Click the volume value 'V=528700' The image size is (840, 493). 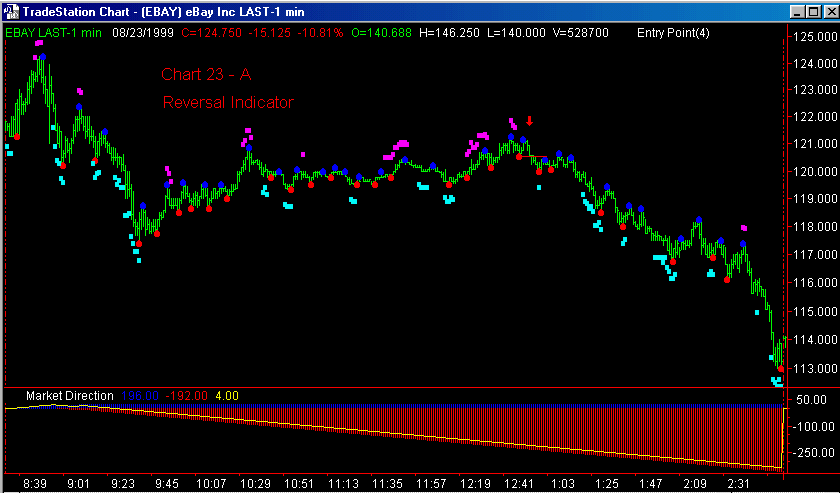tap(581, 33)
